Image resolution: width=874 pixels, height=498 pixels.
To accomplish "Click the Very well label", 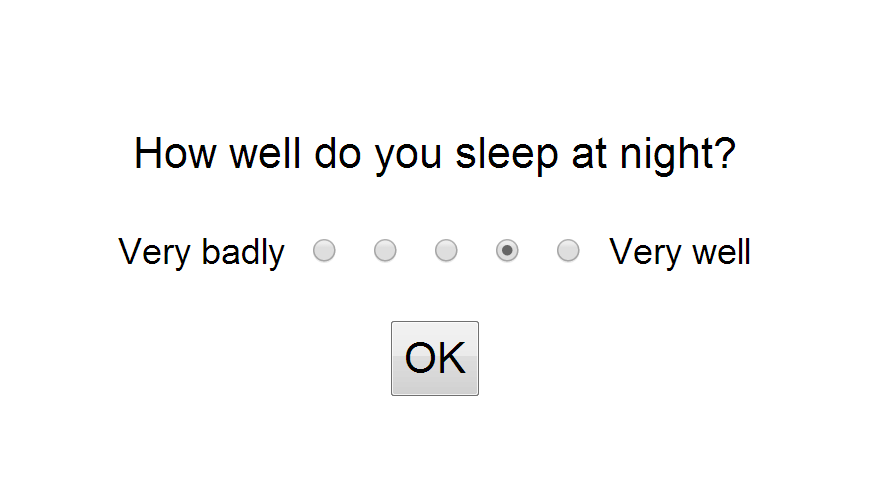I will [680, 252].
